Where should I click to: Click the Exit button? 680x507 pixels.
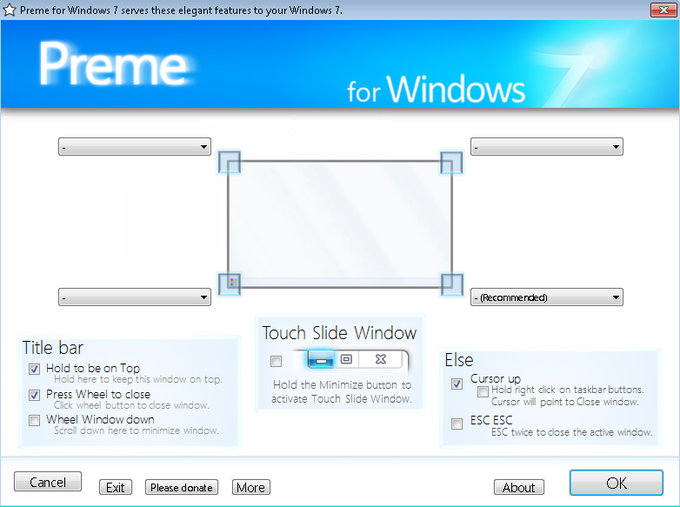(115, 487)
